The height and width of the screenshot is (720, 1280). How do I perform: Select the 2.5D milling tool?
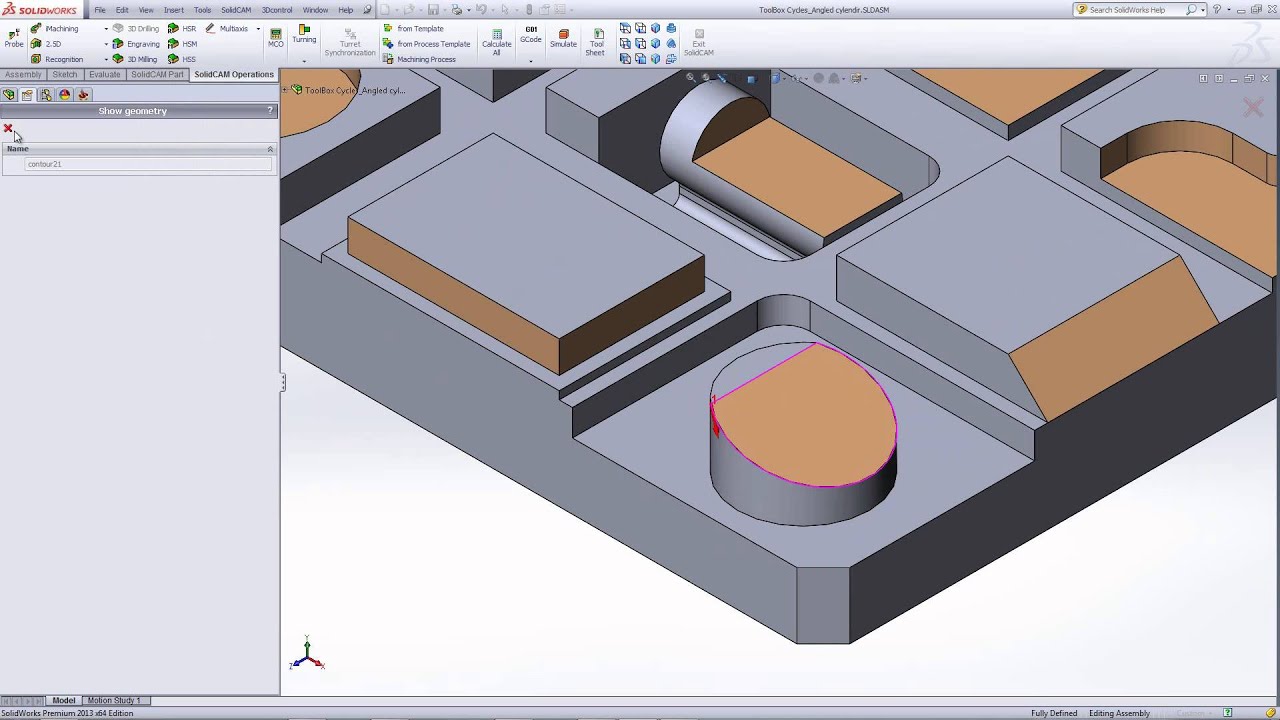(46, 44)
